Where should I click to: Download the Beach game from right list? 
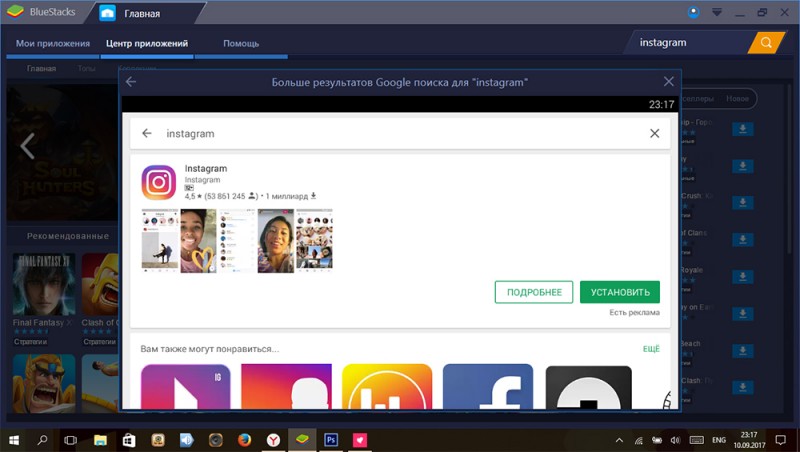(742, 350)
